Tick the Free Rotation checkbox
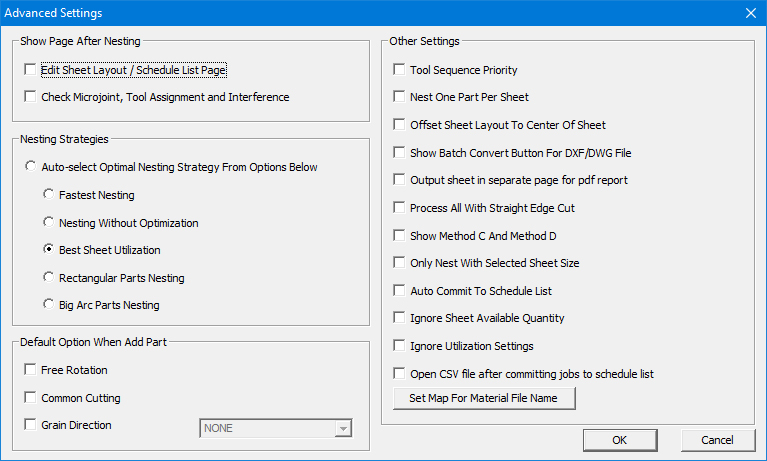The width and height of the screenshot is (767, 461). tap(31, 370)
